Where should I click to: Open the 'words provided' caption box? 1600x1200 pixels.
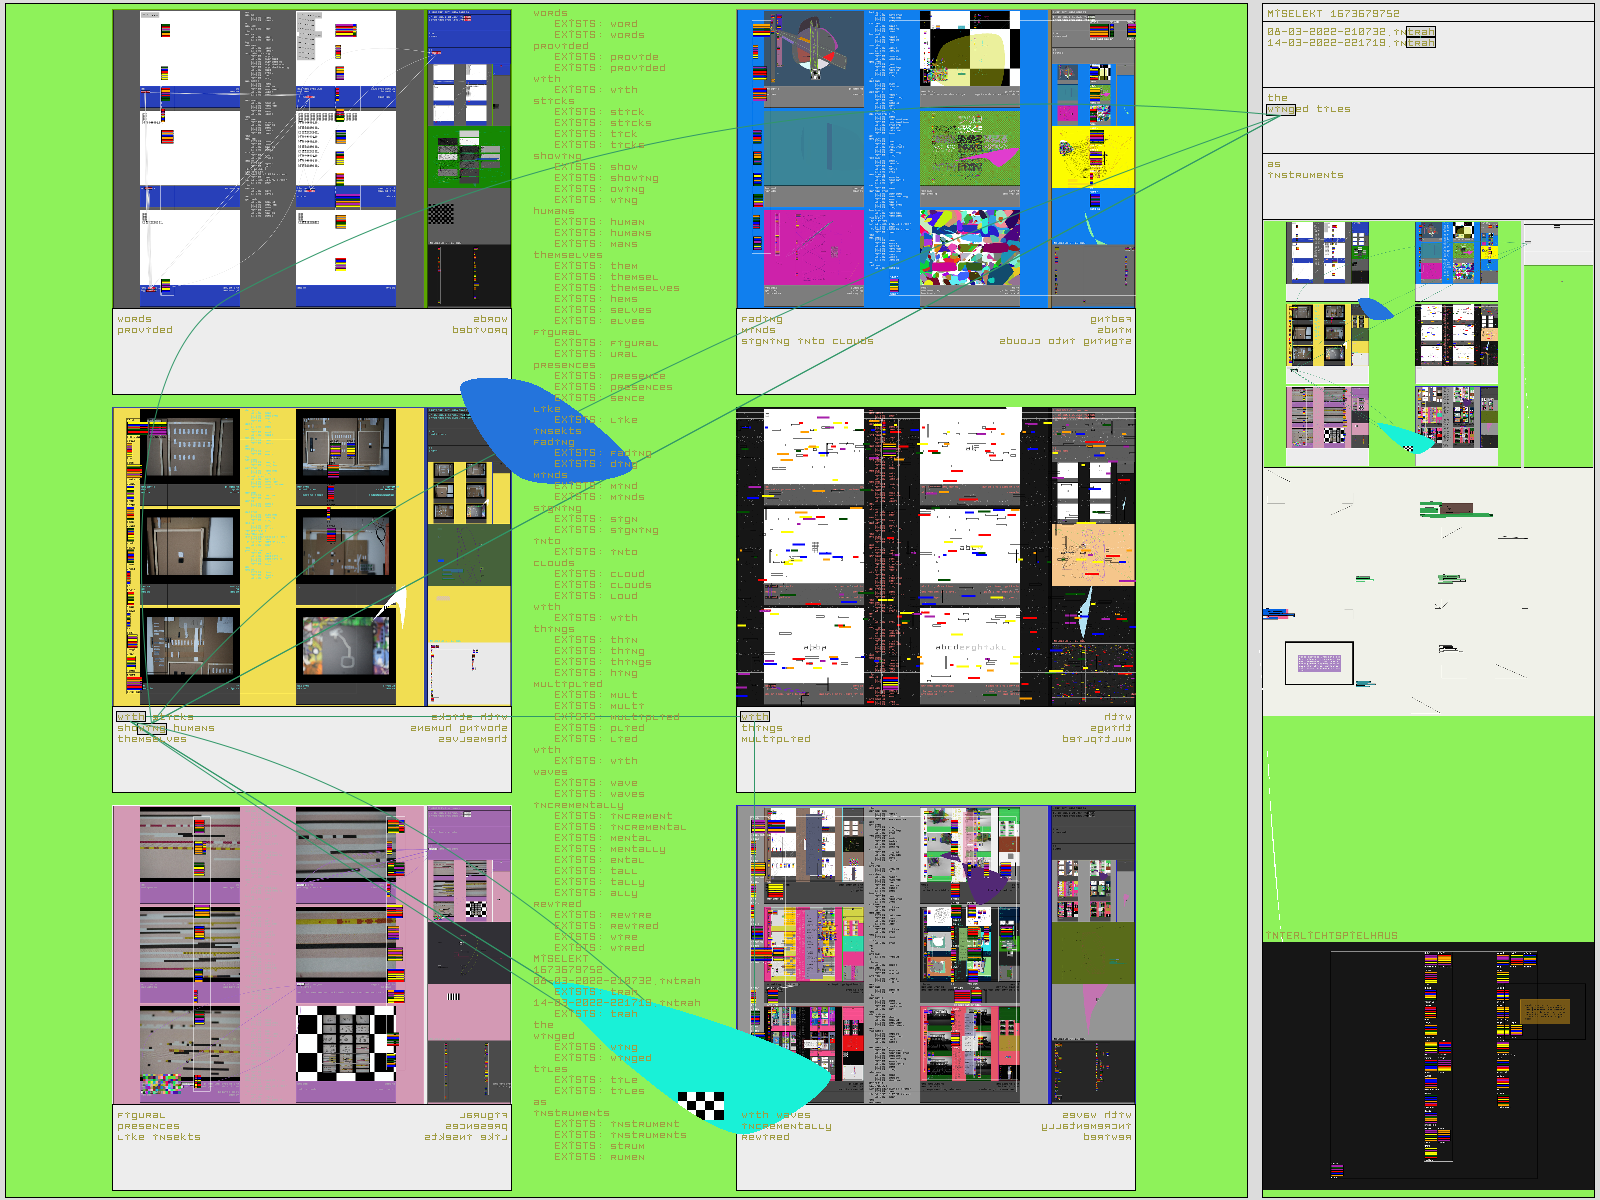pyautogui.click(x=312, y=351)
